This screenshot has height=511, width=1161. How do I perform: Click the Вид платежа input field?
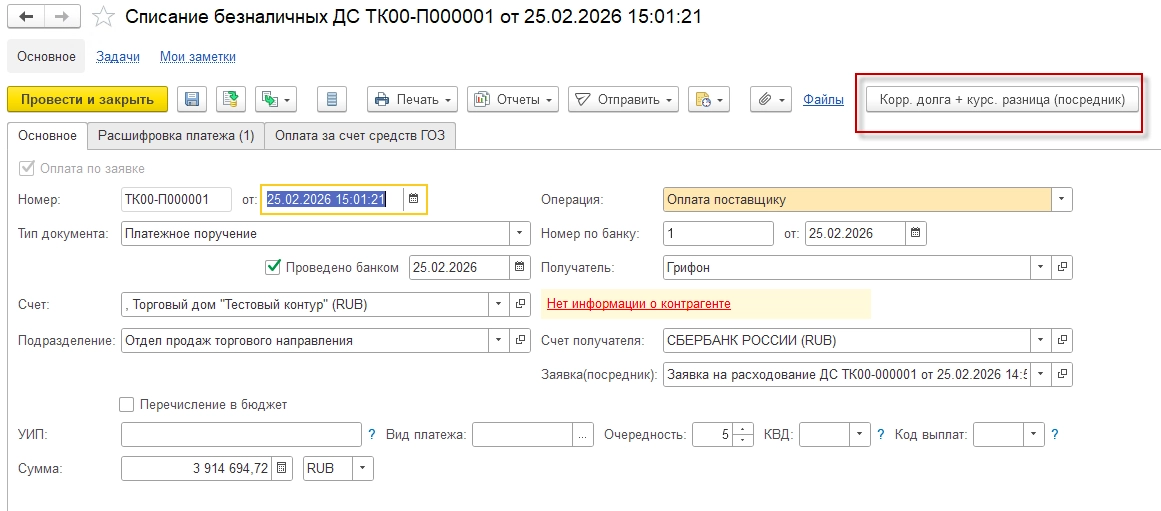pos(523,435)
